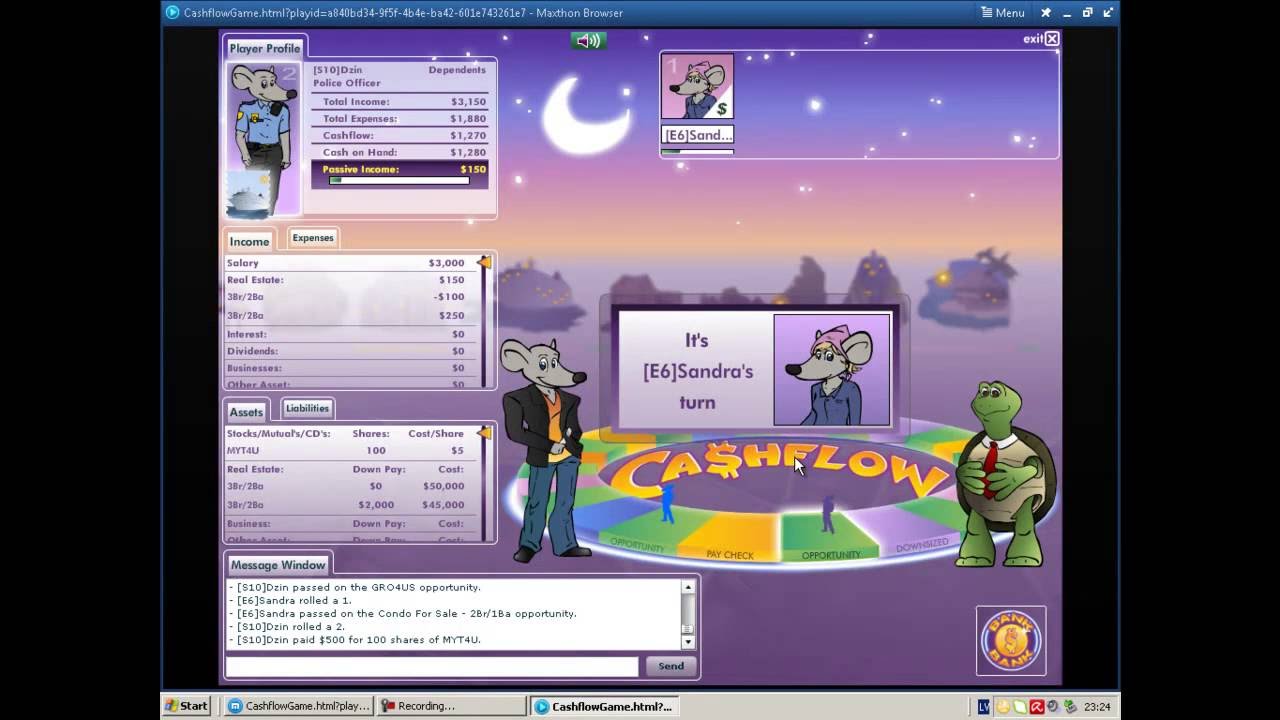
Task: Switch to the Income tab
Action: pyautogui.click(x=249, y=241)
